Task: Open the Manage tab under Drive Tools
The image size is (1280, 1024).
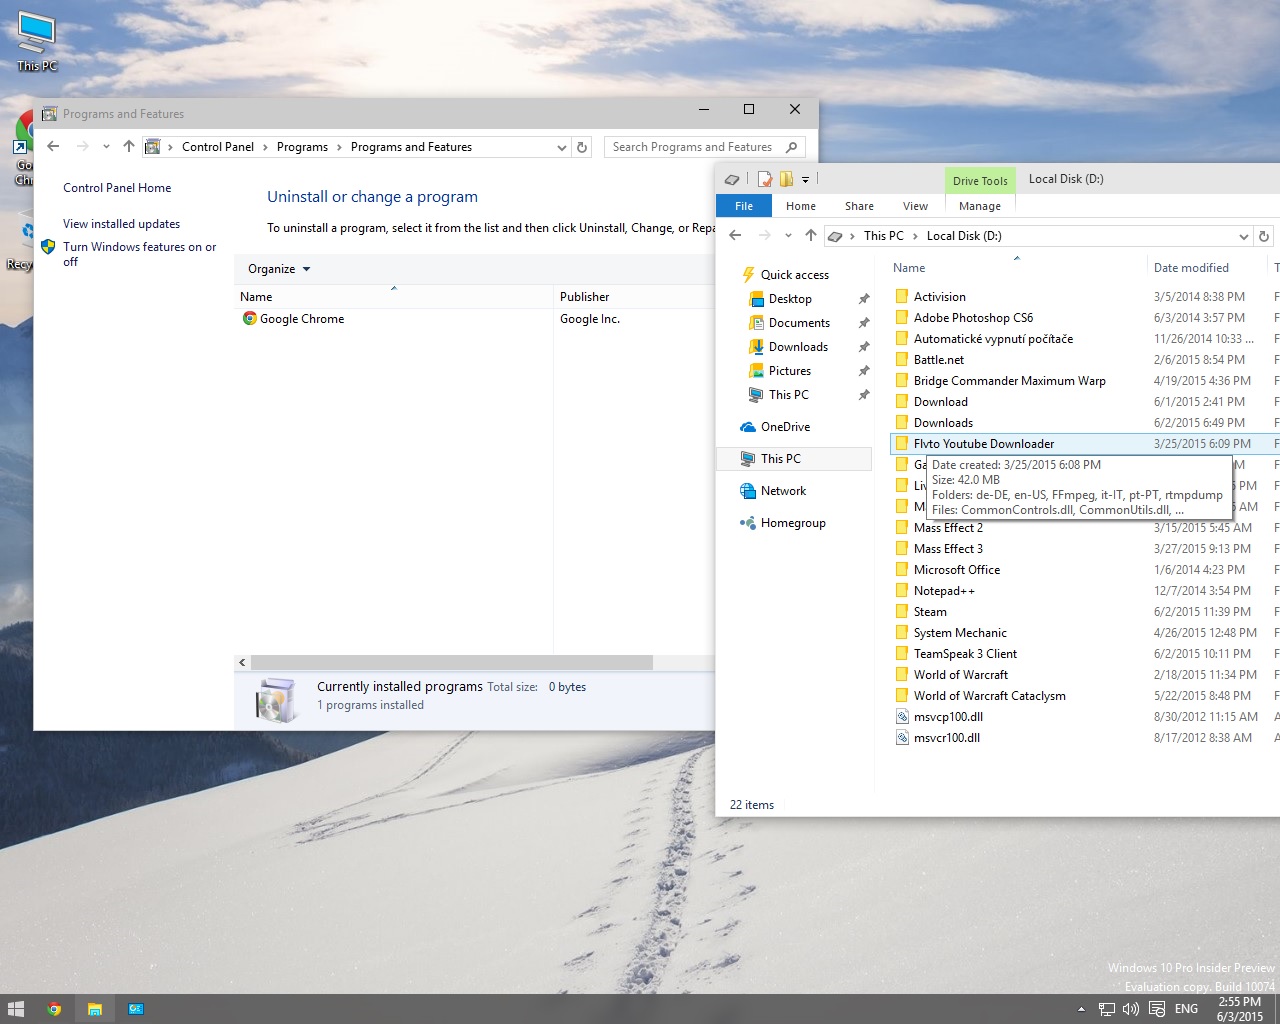Action: click(x=979, y=206)
